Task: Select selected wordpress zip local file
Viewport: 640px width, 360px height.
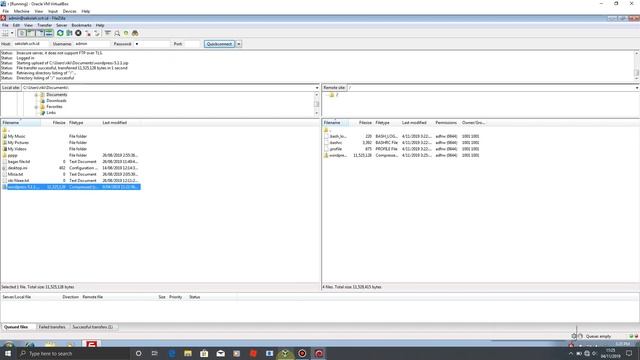Action: point(71,187)
